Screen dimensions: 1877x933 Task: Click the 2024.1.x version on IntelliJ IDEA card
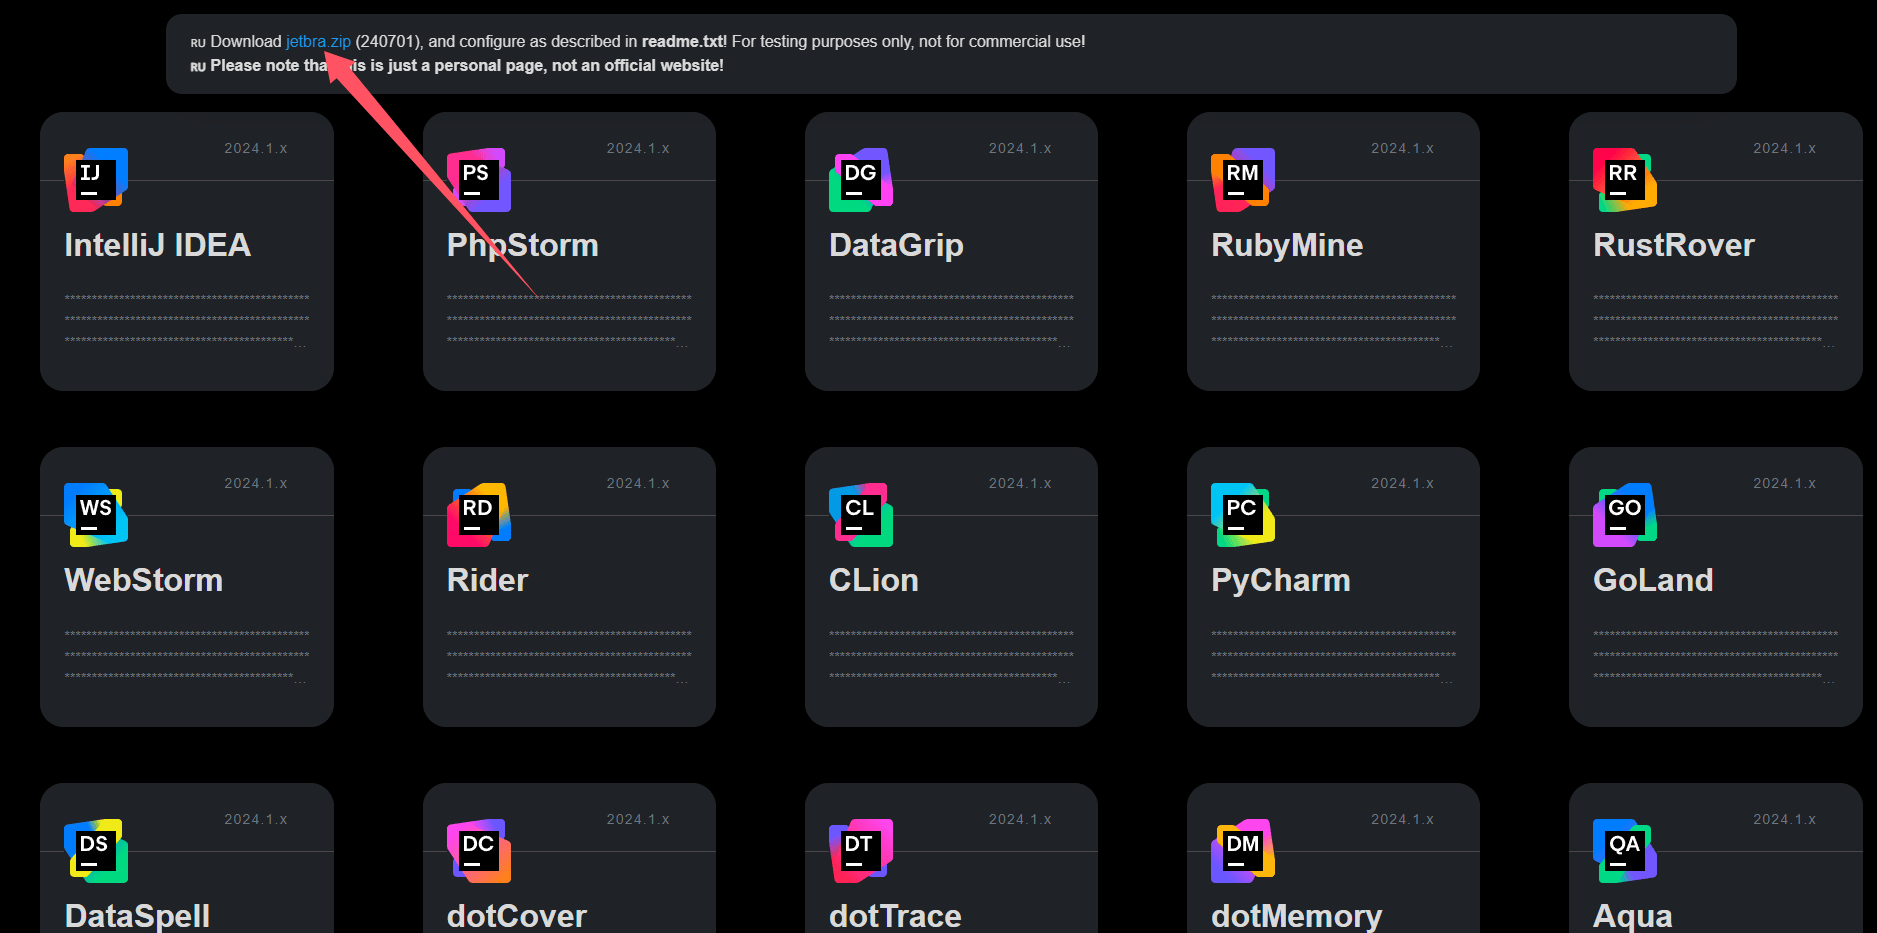(256, 148)
